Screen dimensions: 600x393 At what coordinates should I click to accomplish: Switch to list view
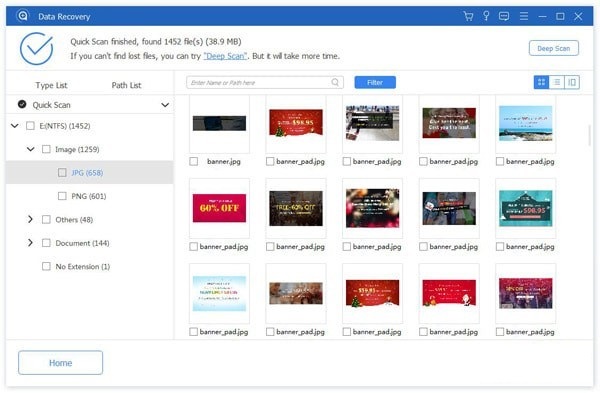pyautogui.click(x=557, y=82)
